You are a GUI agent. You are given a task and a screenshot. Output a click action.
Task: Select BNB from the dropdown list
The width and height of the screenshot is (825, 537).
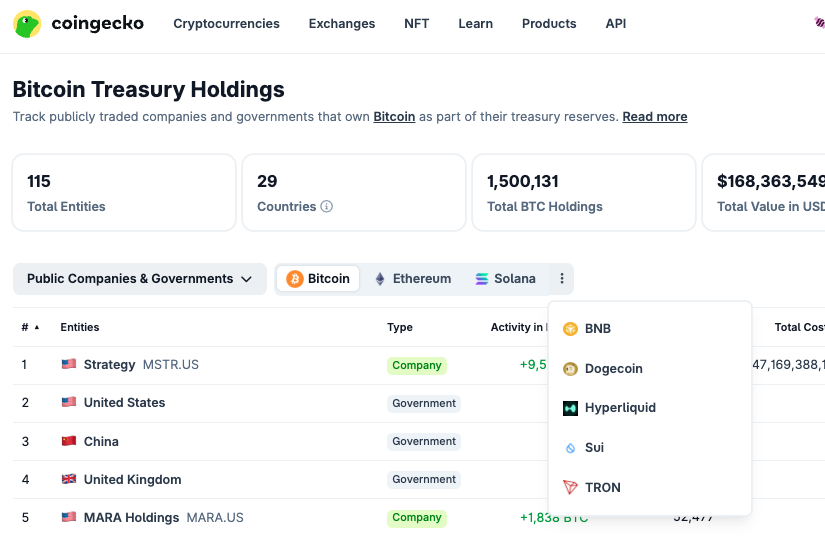pos(650,329)
